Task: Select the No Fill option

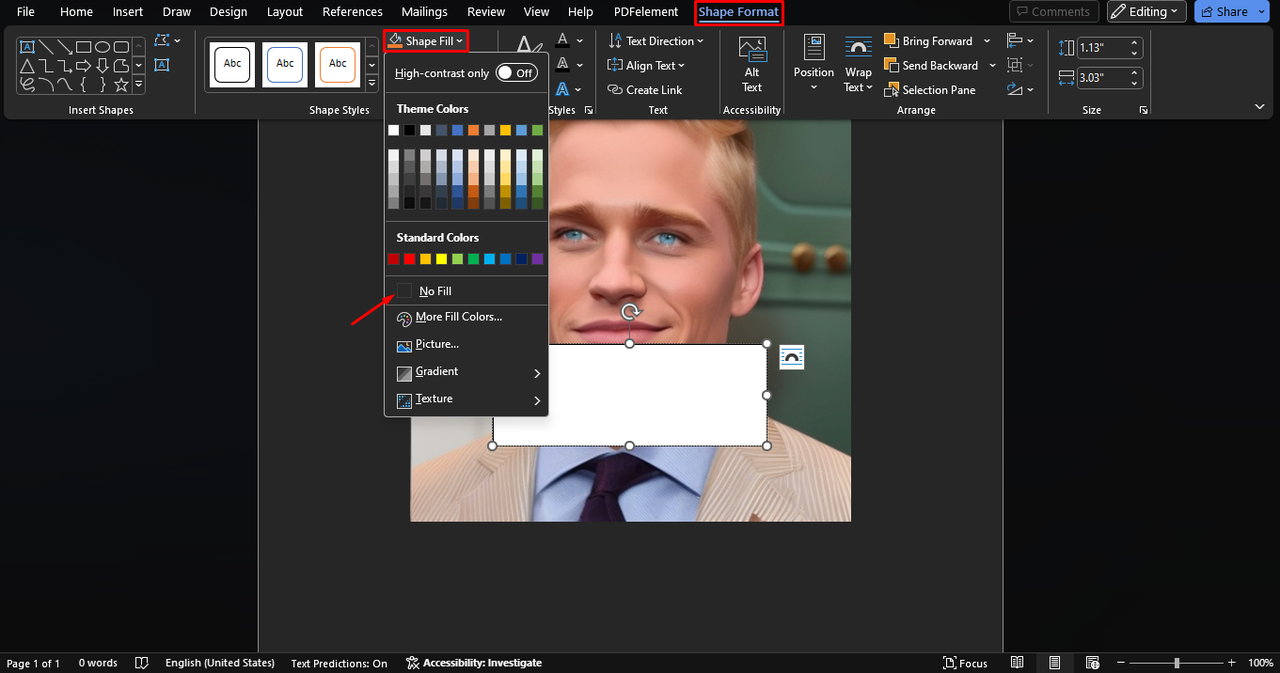Action: click(x=435, y=291)
